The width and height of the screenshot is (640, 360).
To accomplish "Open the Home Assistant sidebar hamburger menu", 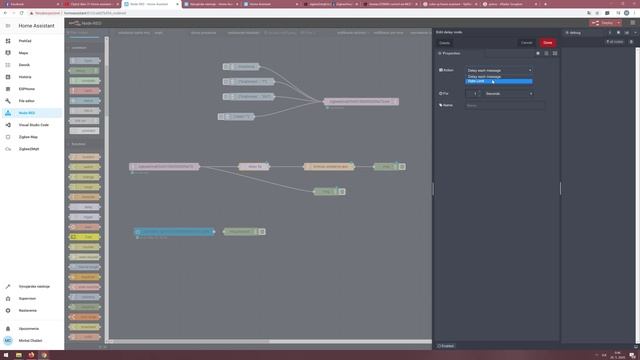I will (x=8, y=26).
